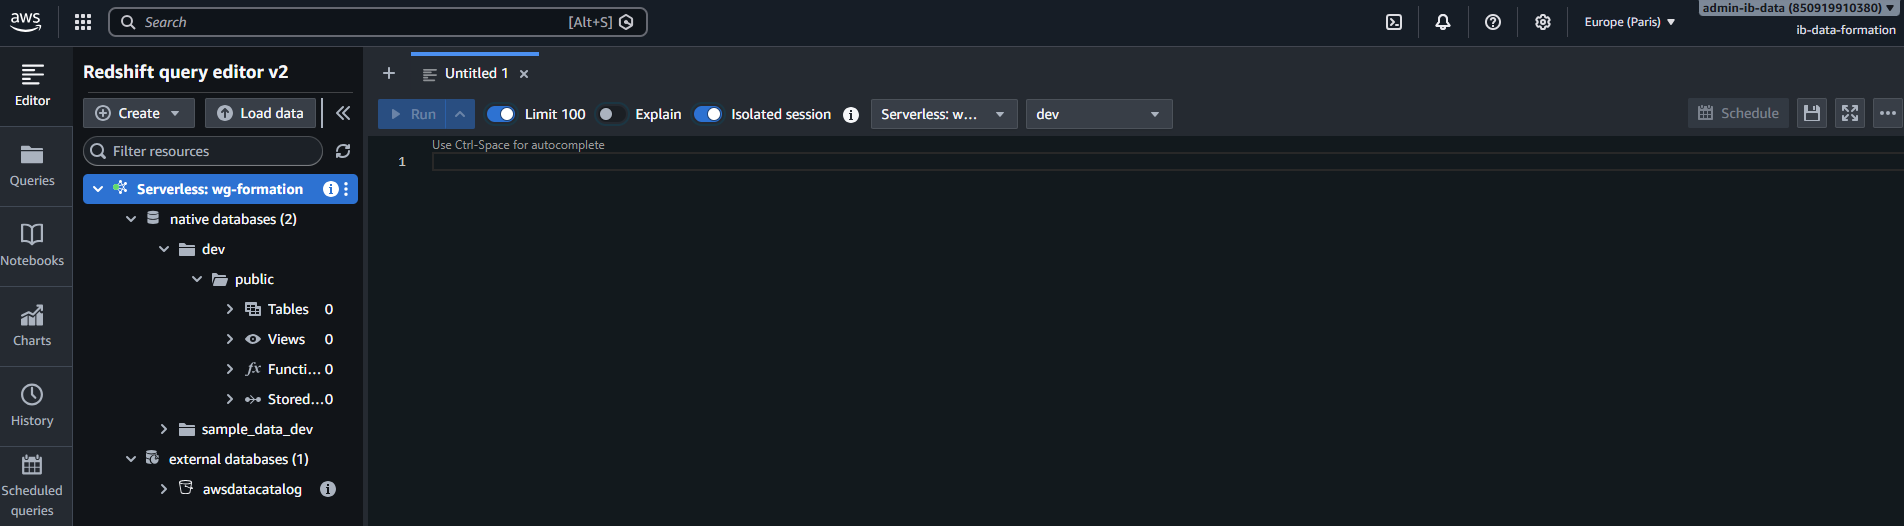Click the Filter resources field
This screenshot has width=1904, height=526.
click(203, 151)
